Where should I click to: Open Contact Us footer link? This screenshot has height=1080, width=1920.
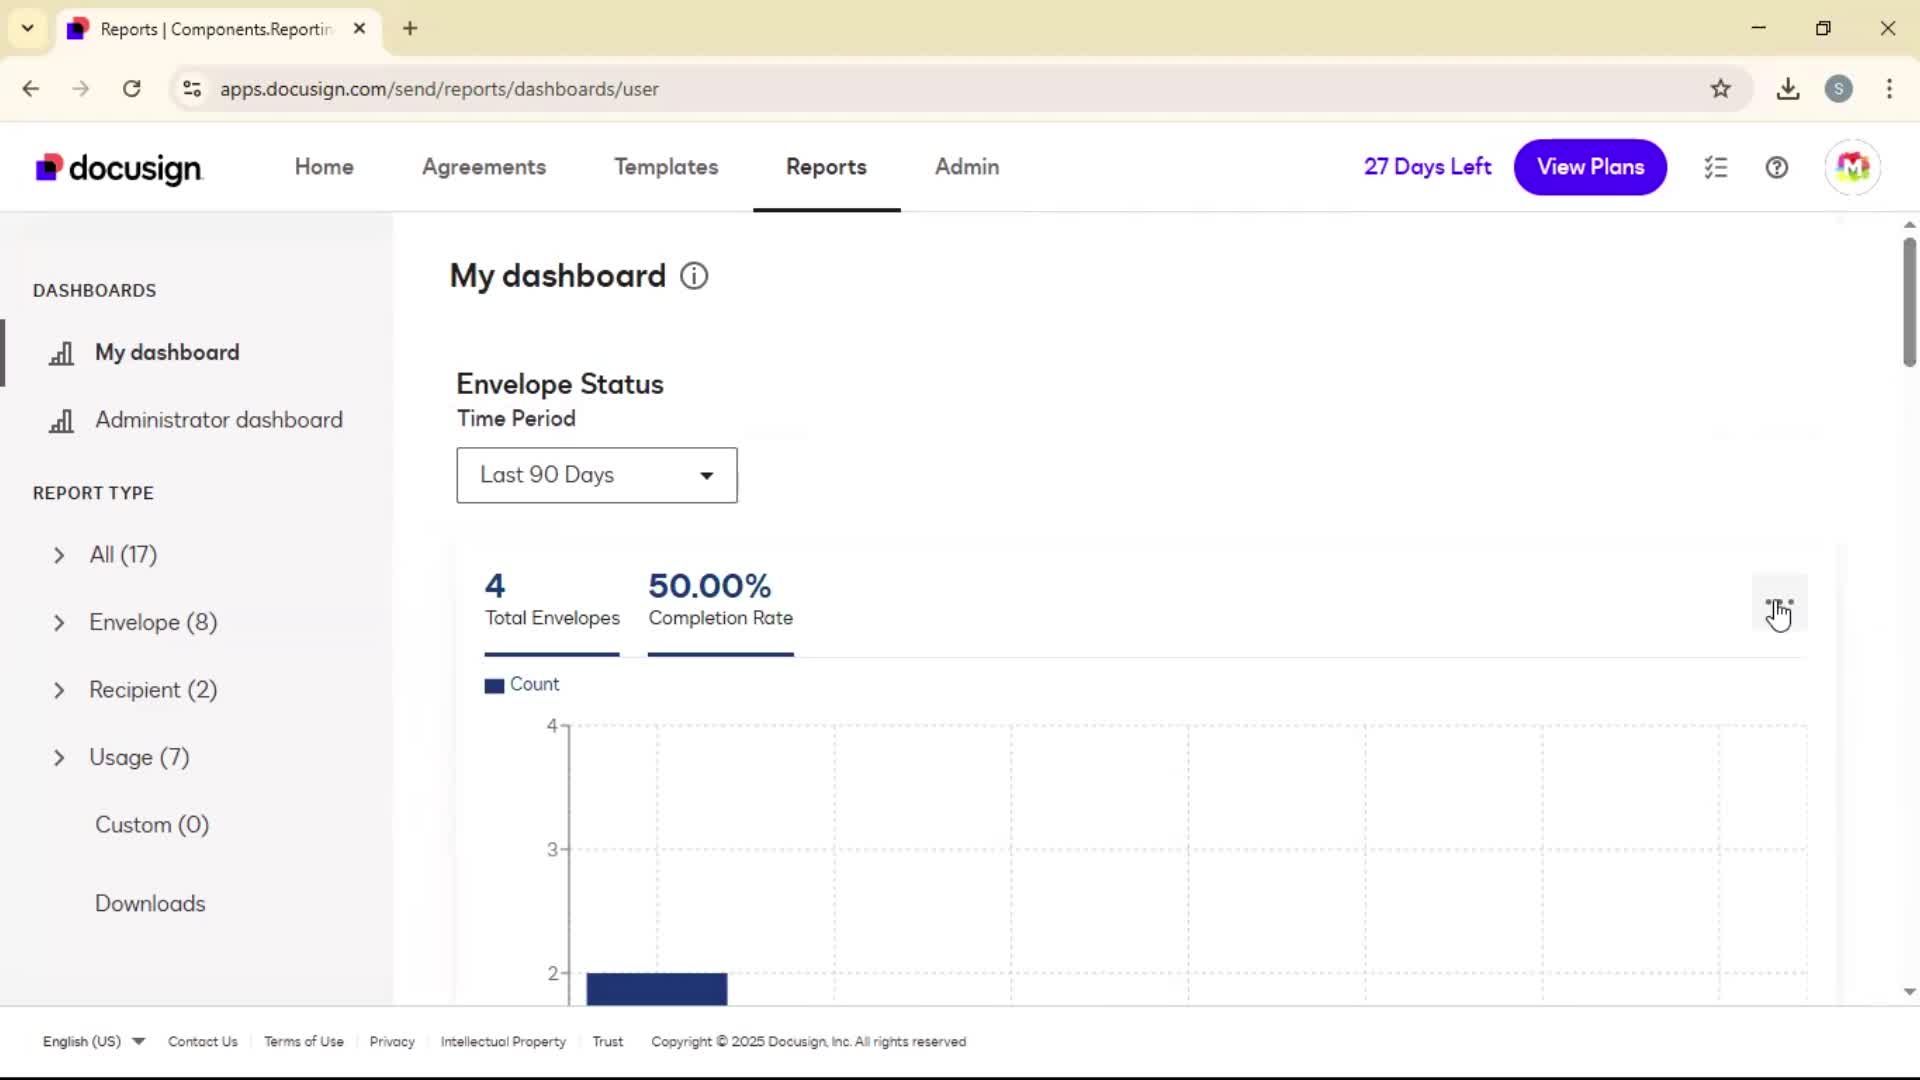203,1041
